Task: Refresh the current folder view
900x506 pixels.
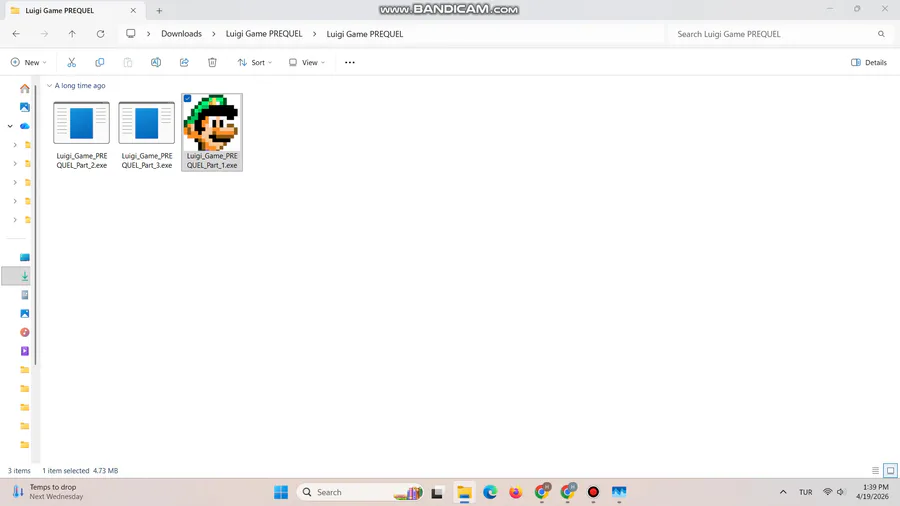Action: (x=100, y=34)
